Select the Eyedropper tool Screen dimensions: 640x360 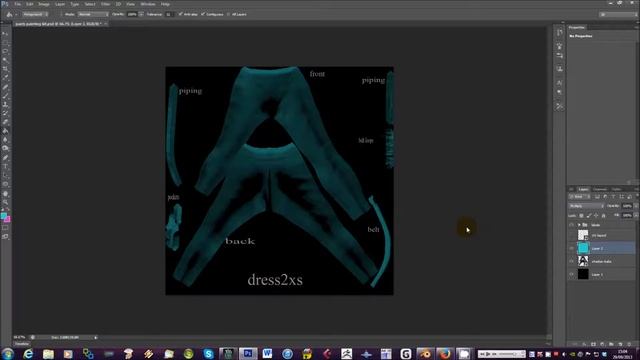click(x=5, y=78)
